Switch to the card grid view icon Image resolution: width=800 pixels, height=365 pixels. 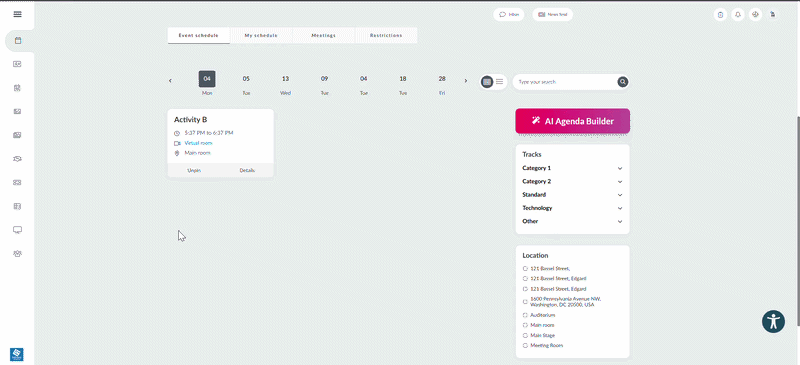click(x=487, y=82)
